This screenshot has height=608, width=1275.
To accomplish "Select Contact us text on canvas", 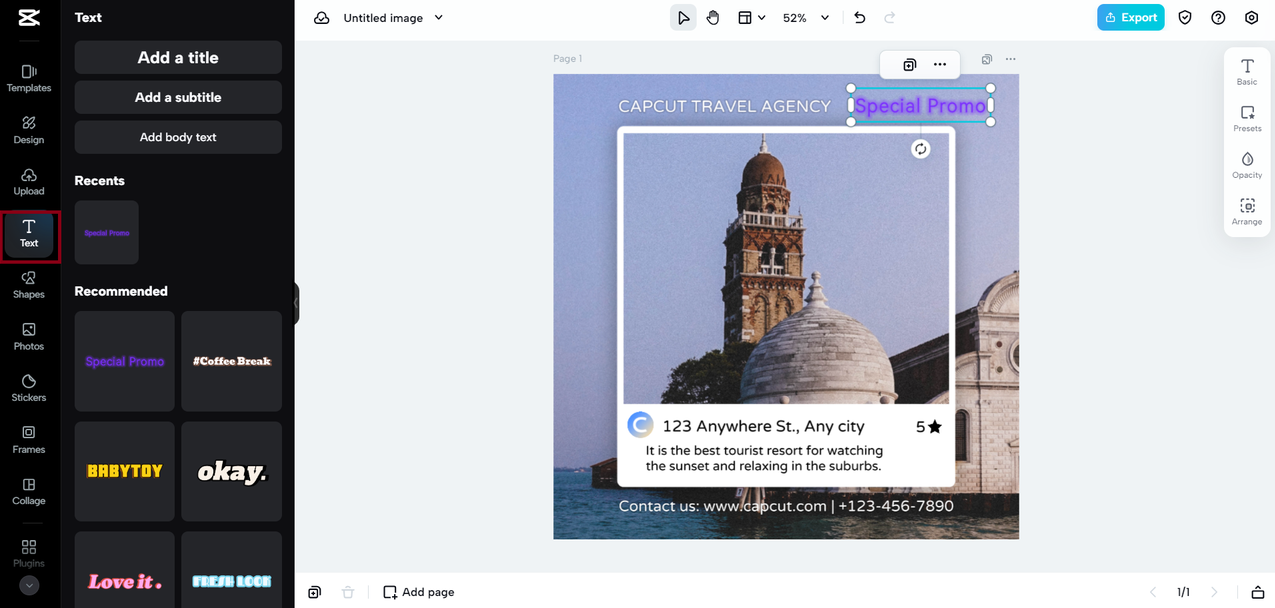I will [x=786, y=506].
